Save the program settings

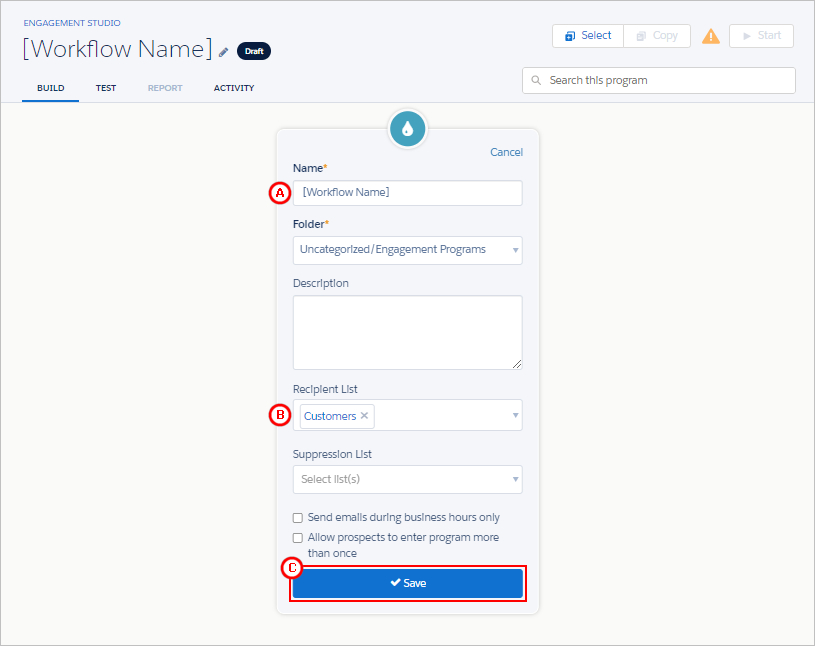point(408,583)
